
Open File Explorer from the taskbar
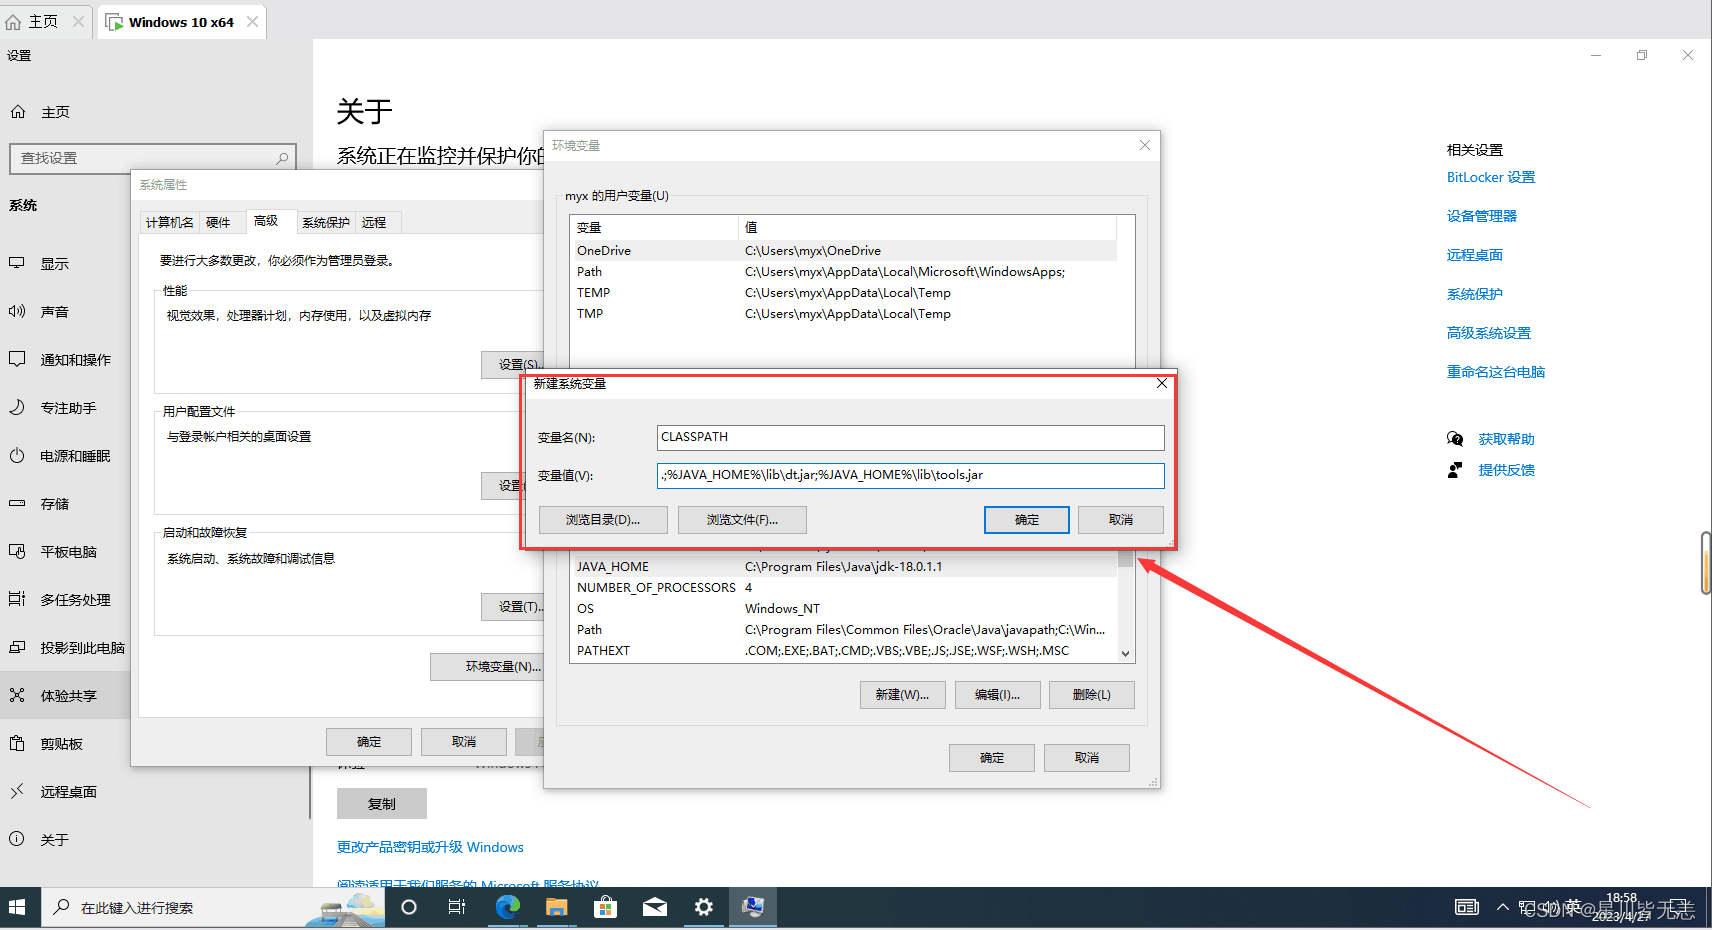pyautogui.click(x=557, y=907)
